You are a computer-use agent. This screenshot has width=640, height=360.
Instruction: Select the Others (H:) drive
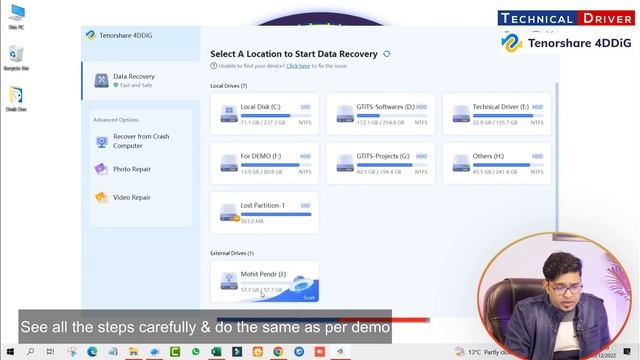click(496, 163)
